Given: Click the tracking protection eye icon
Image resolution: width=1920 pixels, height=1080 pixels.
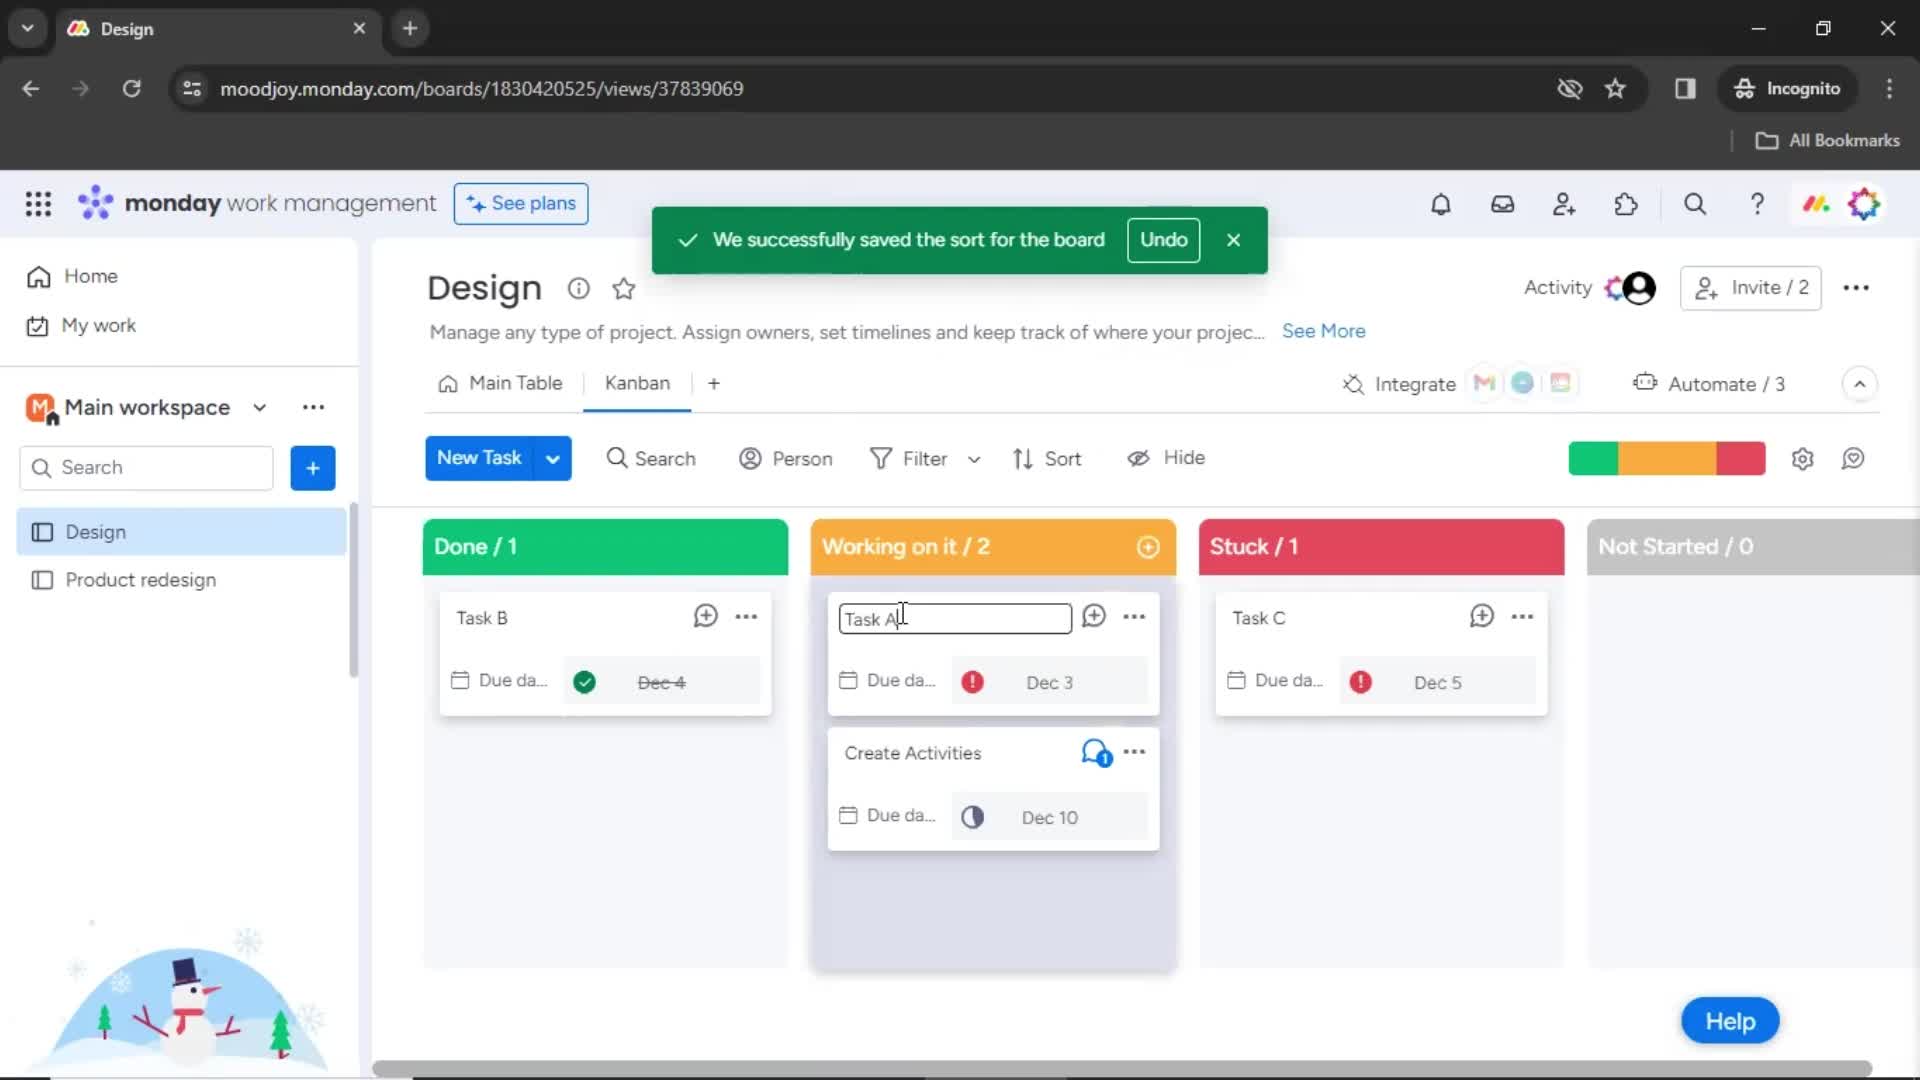Looking at the screenshot, I should point(1569,88).
